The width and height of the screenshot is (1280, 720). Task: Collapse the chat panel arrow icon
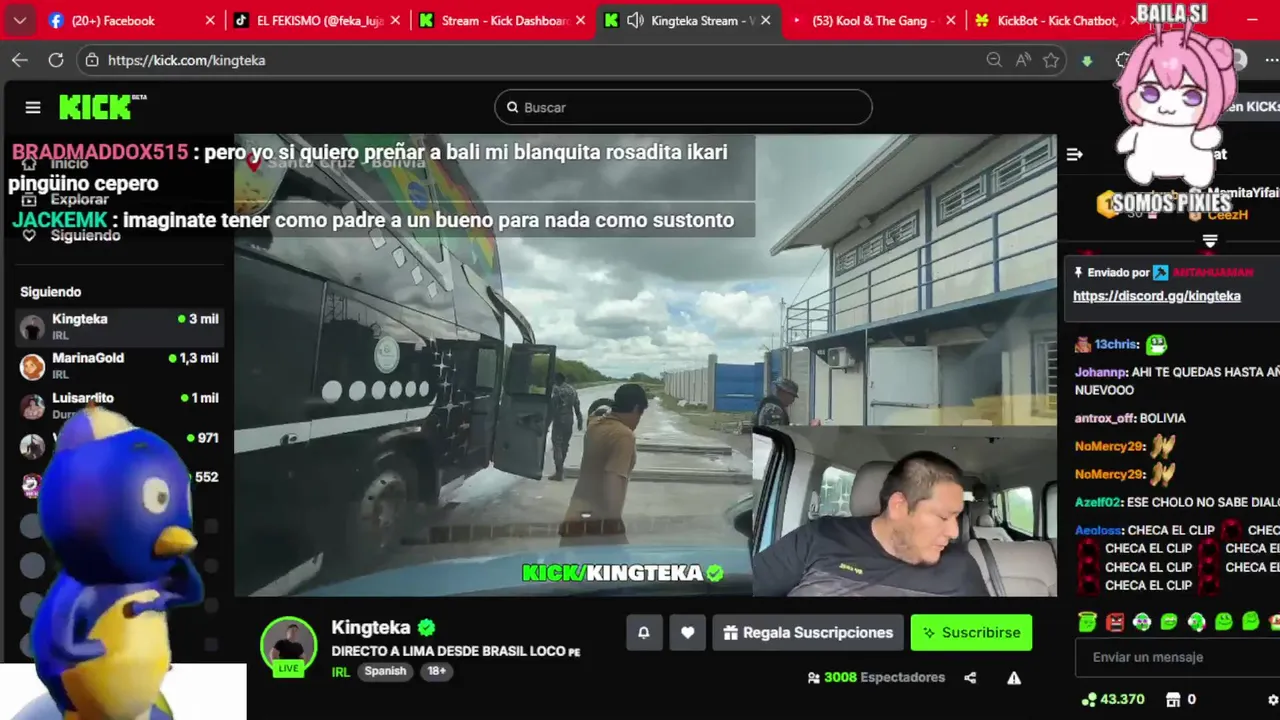pos(1075,154)
